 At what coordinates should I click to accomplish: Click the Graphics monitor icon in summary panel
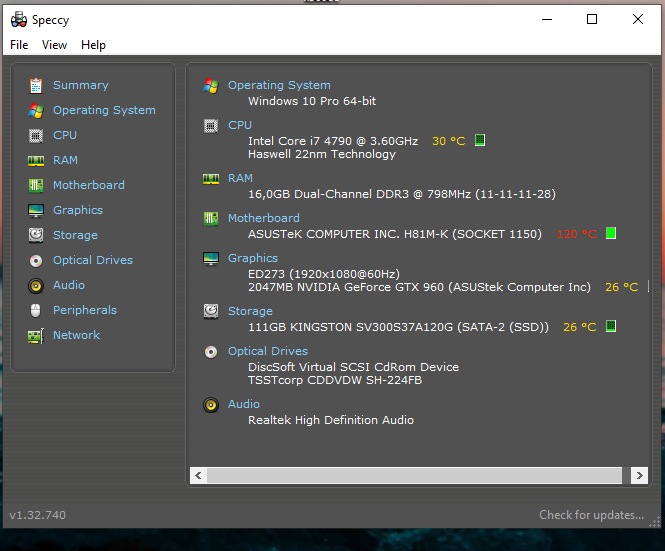[x=211, y=258]
